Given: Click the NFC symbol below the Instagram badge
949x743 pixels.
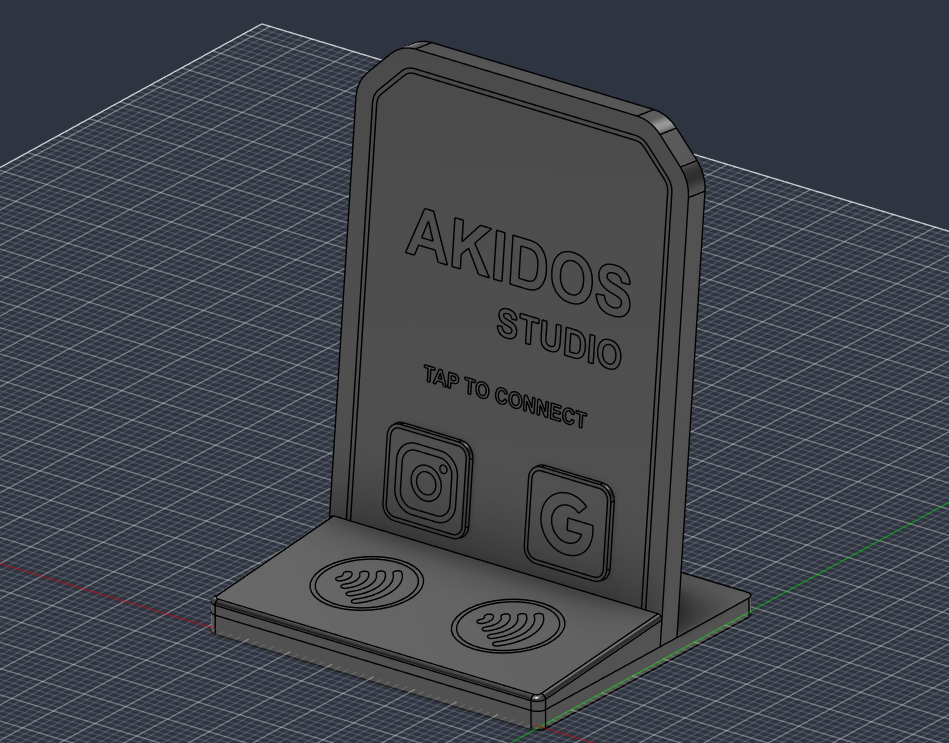Looking at the screenshot, I should (367, 584).
